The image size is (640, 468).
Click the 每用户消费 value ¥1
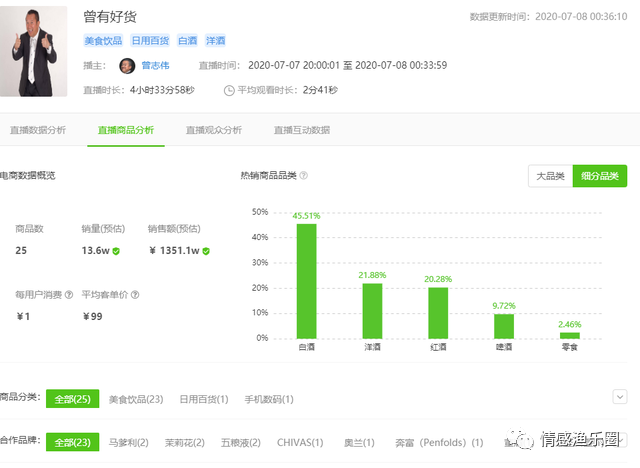point(23,316)
